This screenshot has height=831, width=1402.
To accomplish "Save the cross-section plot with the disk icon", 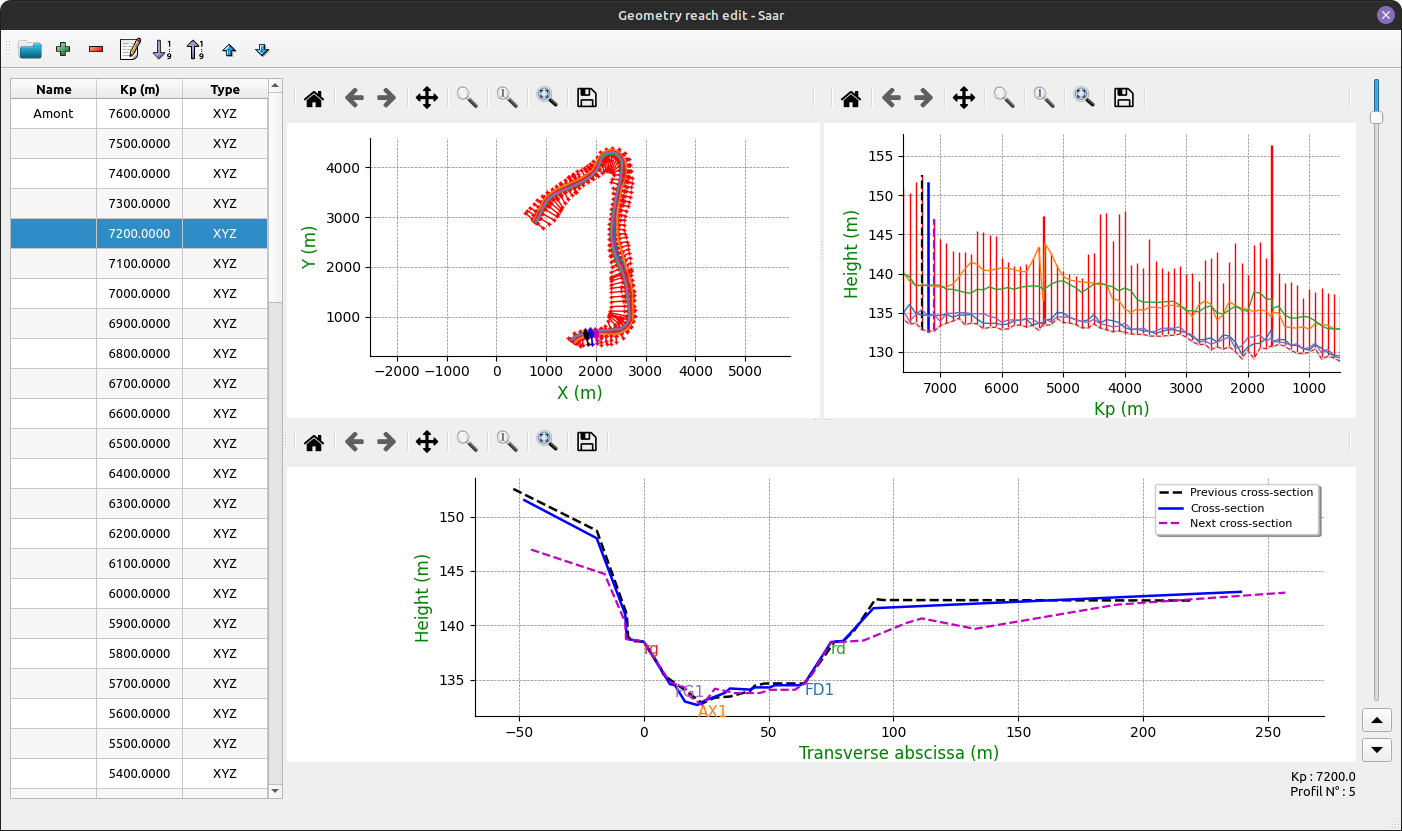I will (587, 441).
